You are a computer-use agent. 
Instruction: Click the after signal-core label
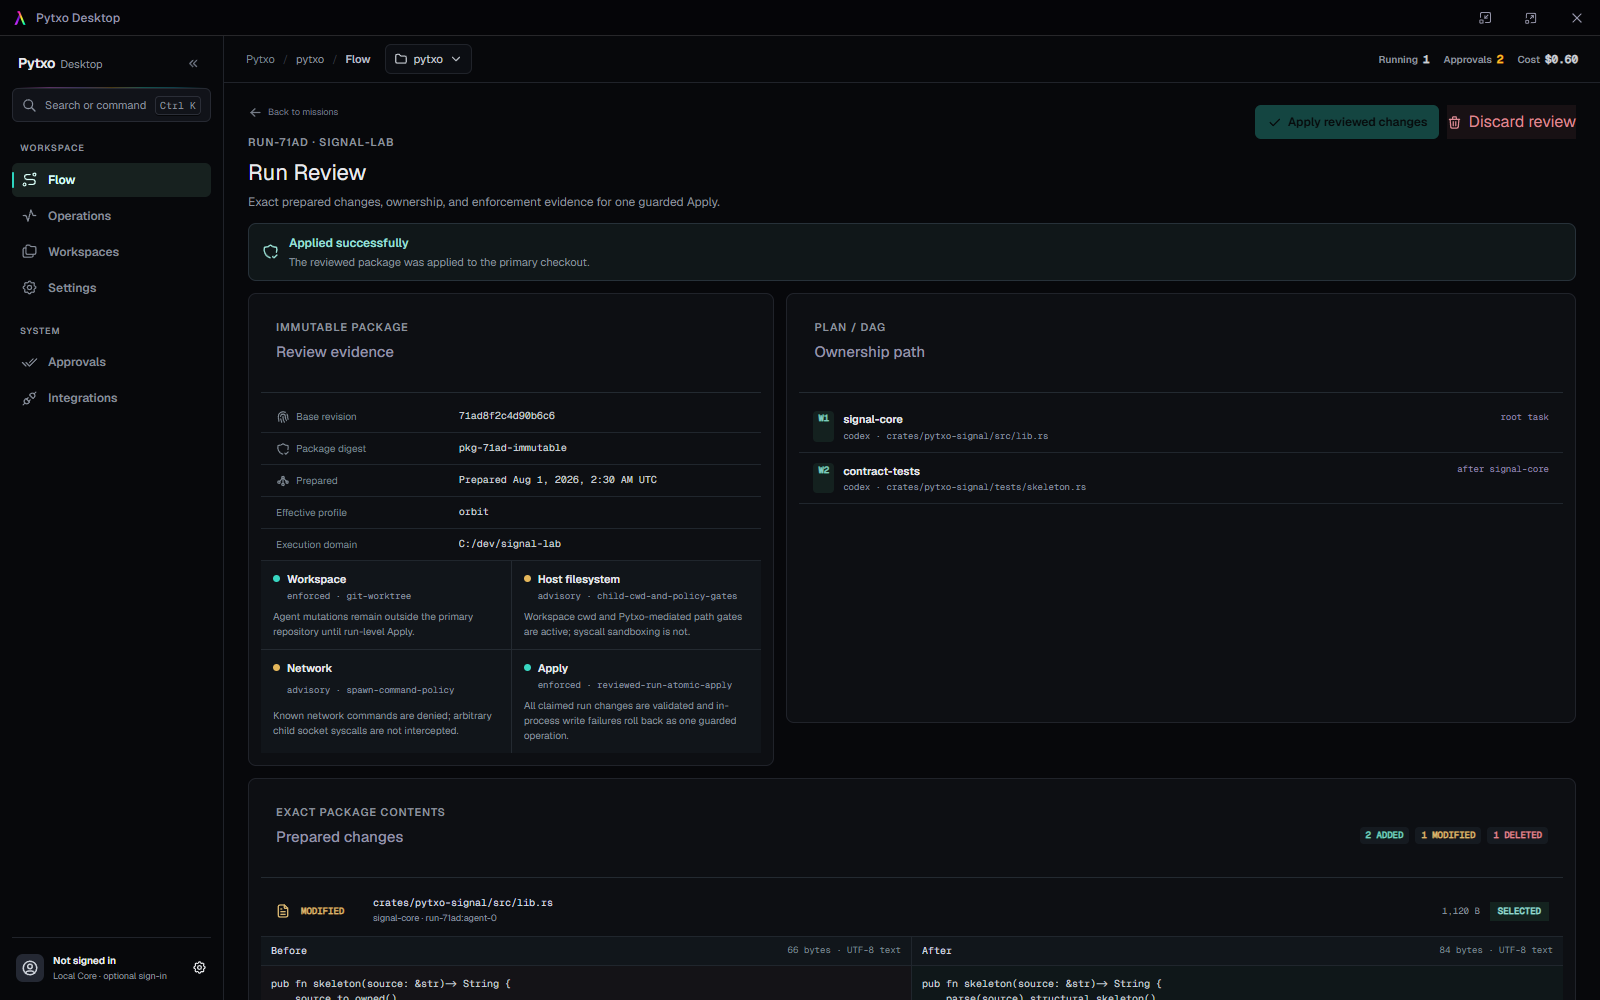(x=1502, y=469)
